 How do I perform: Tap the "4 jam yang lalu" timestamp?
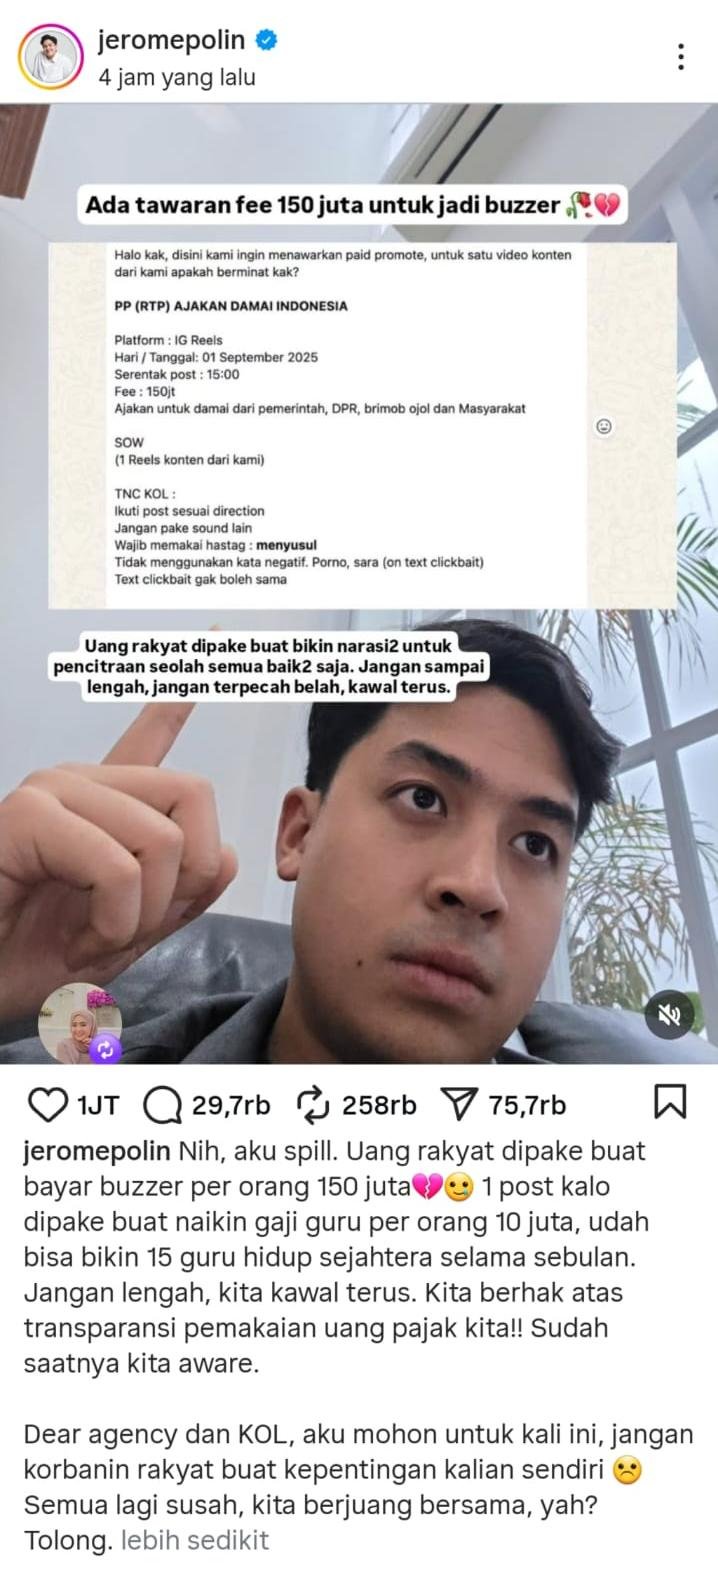(177, 77)
